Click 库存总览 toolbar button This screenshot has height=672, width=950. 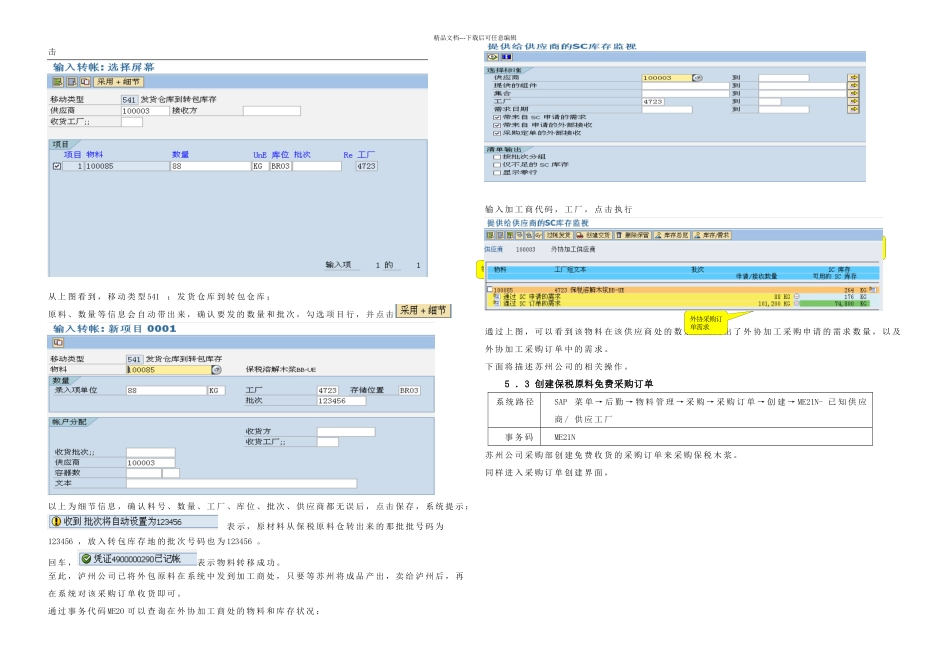coord(672,235)
